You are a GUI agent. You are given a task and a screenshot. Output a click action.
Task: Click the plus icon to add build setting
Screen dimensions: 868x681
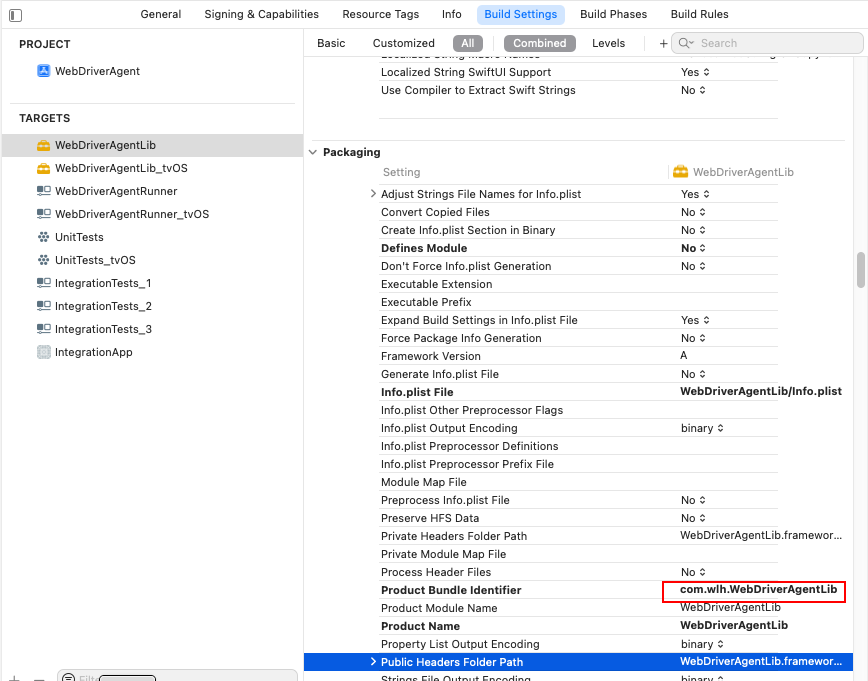663,43
